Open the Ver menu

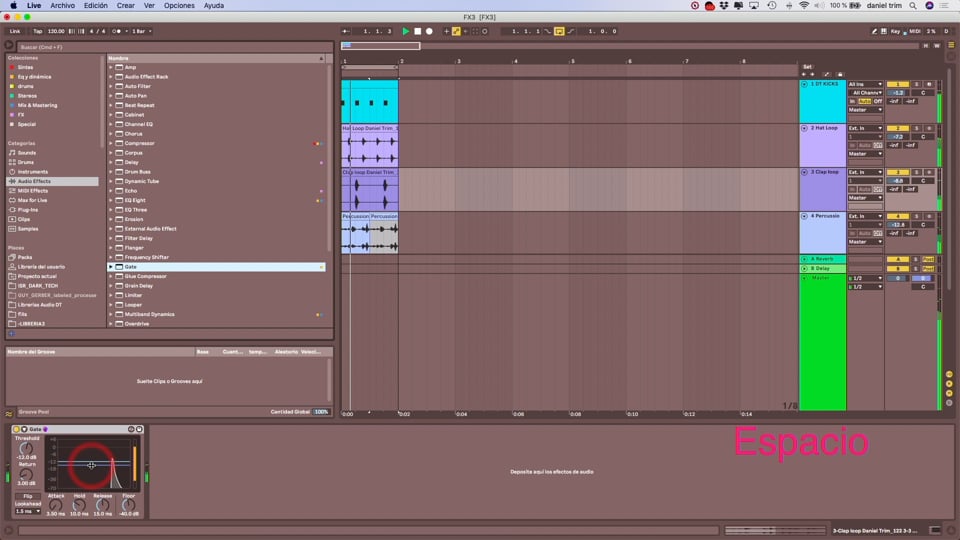click(x=149, y=6)
